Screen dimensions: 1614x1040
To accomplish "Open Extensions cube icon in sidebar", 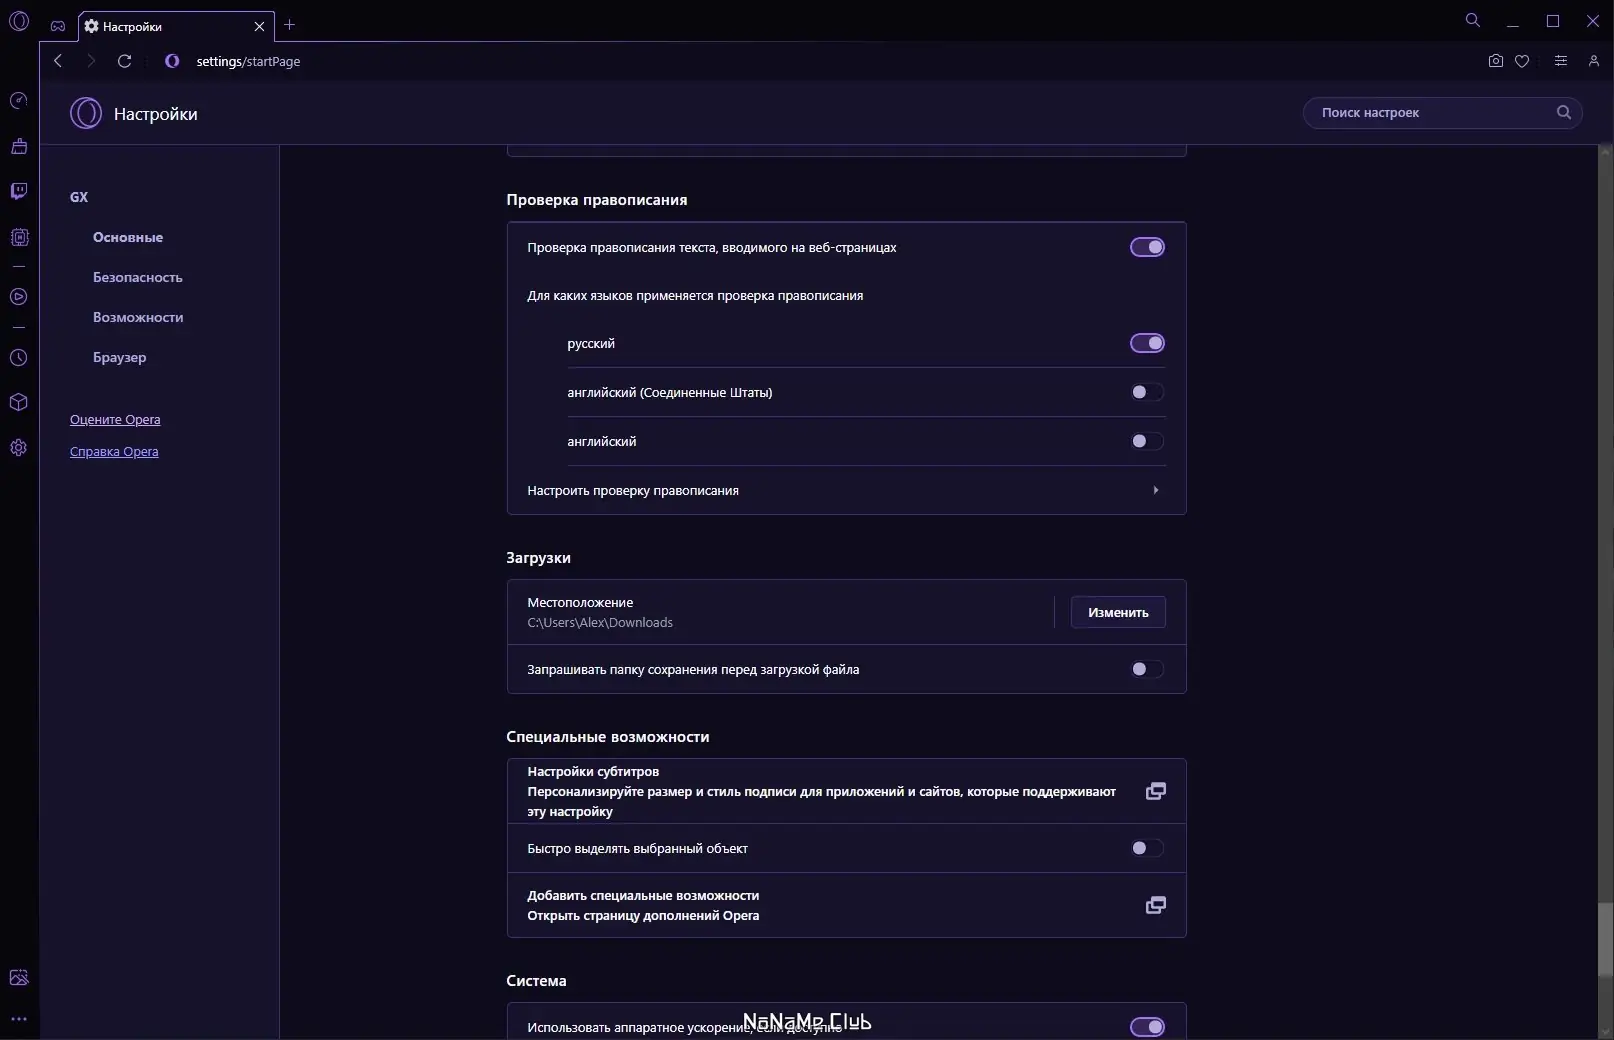I will (18, 402).
